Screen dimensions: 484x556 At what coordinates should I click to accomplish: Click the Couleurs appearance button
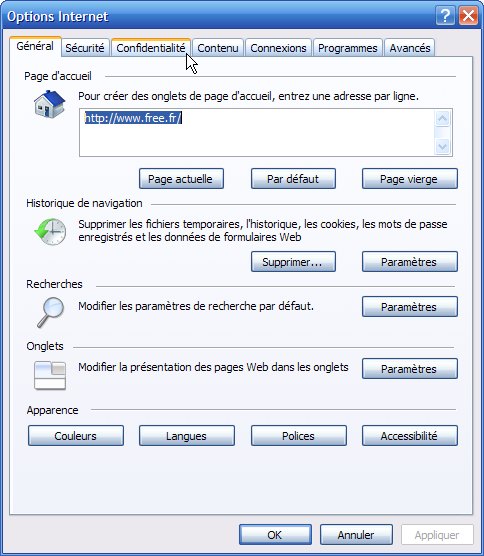pos(76,435)
